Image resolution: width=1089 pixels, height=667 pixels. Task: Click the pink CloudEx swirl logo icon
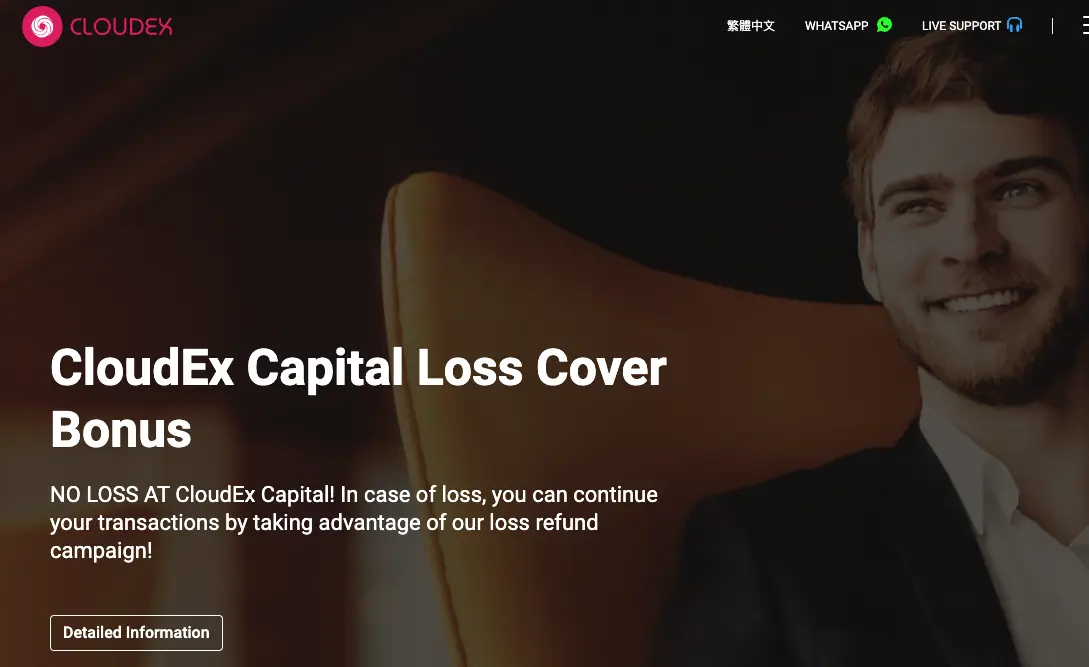42,26
